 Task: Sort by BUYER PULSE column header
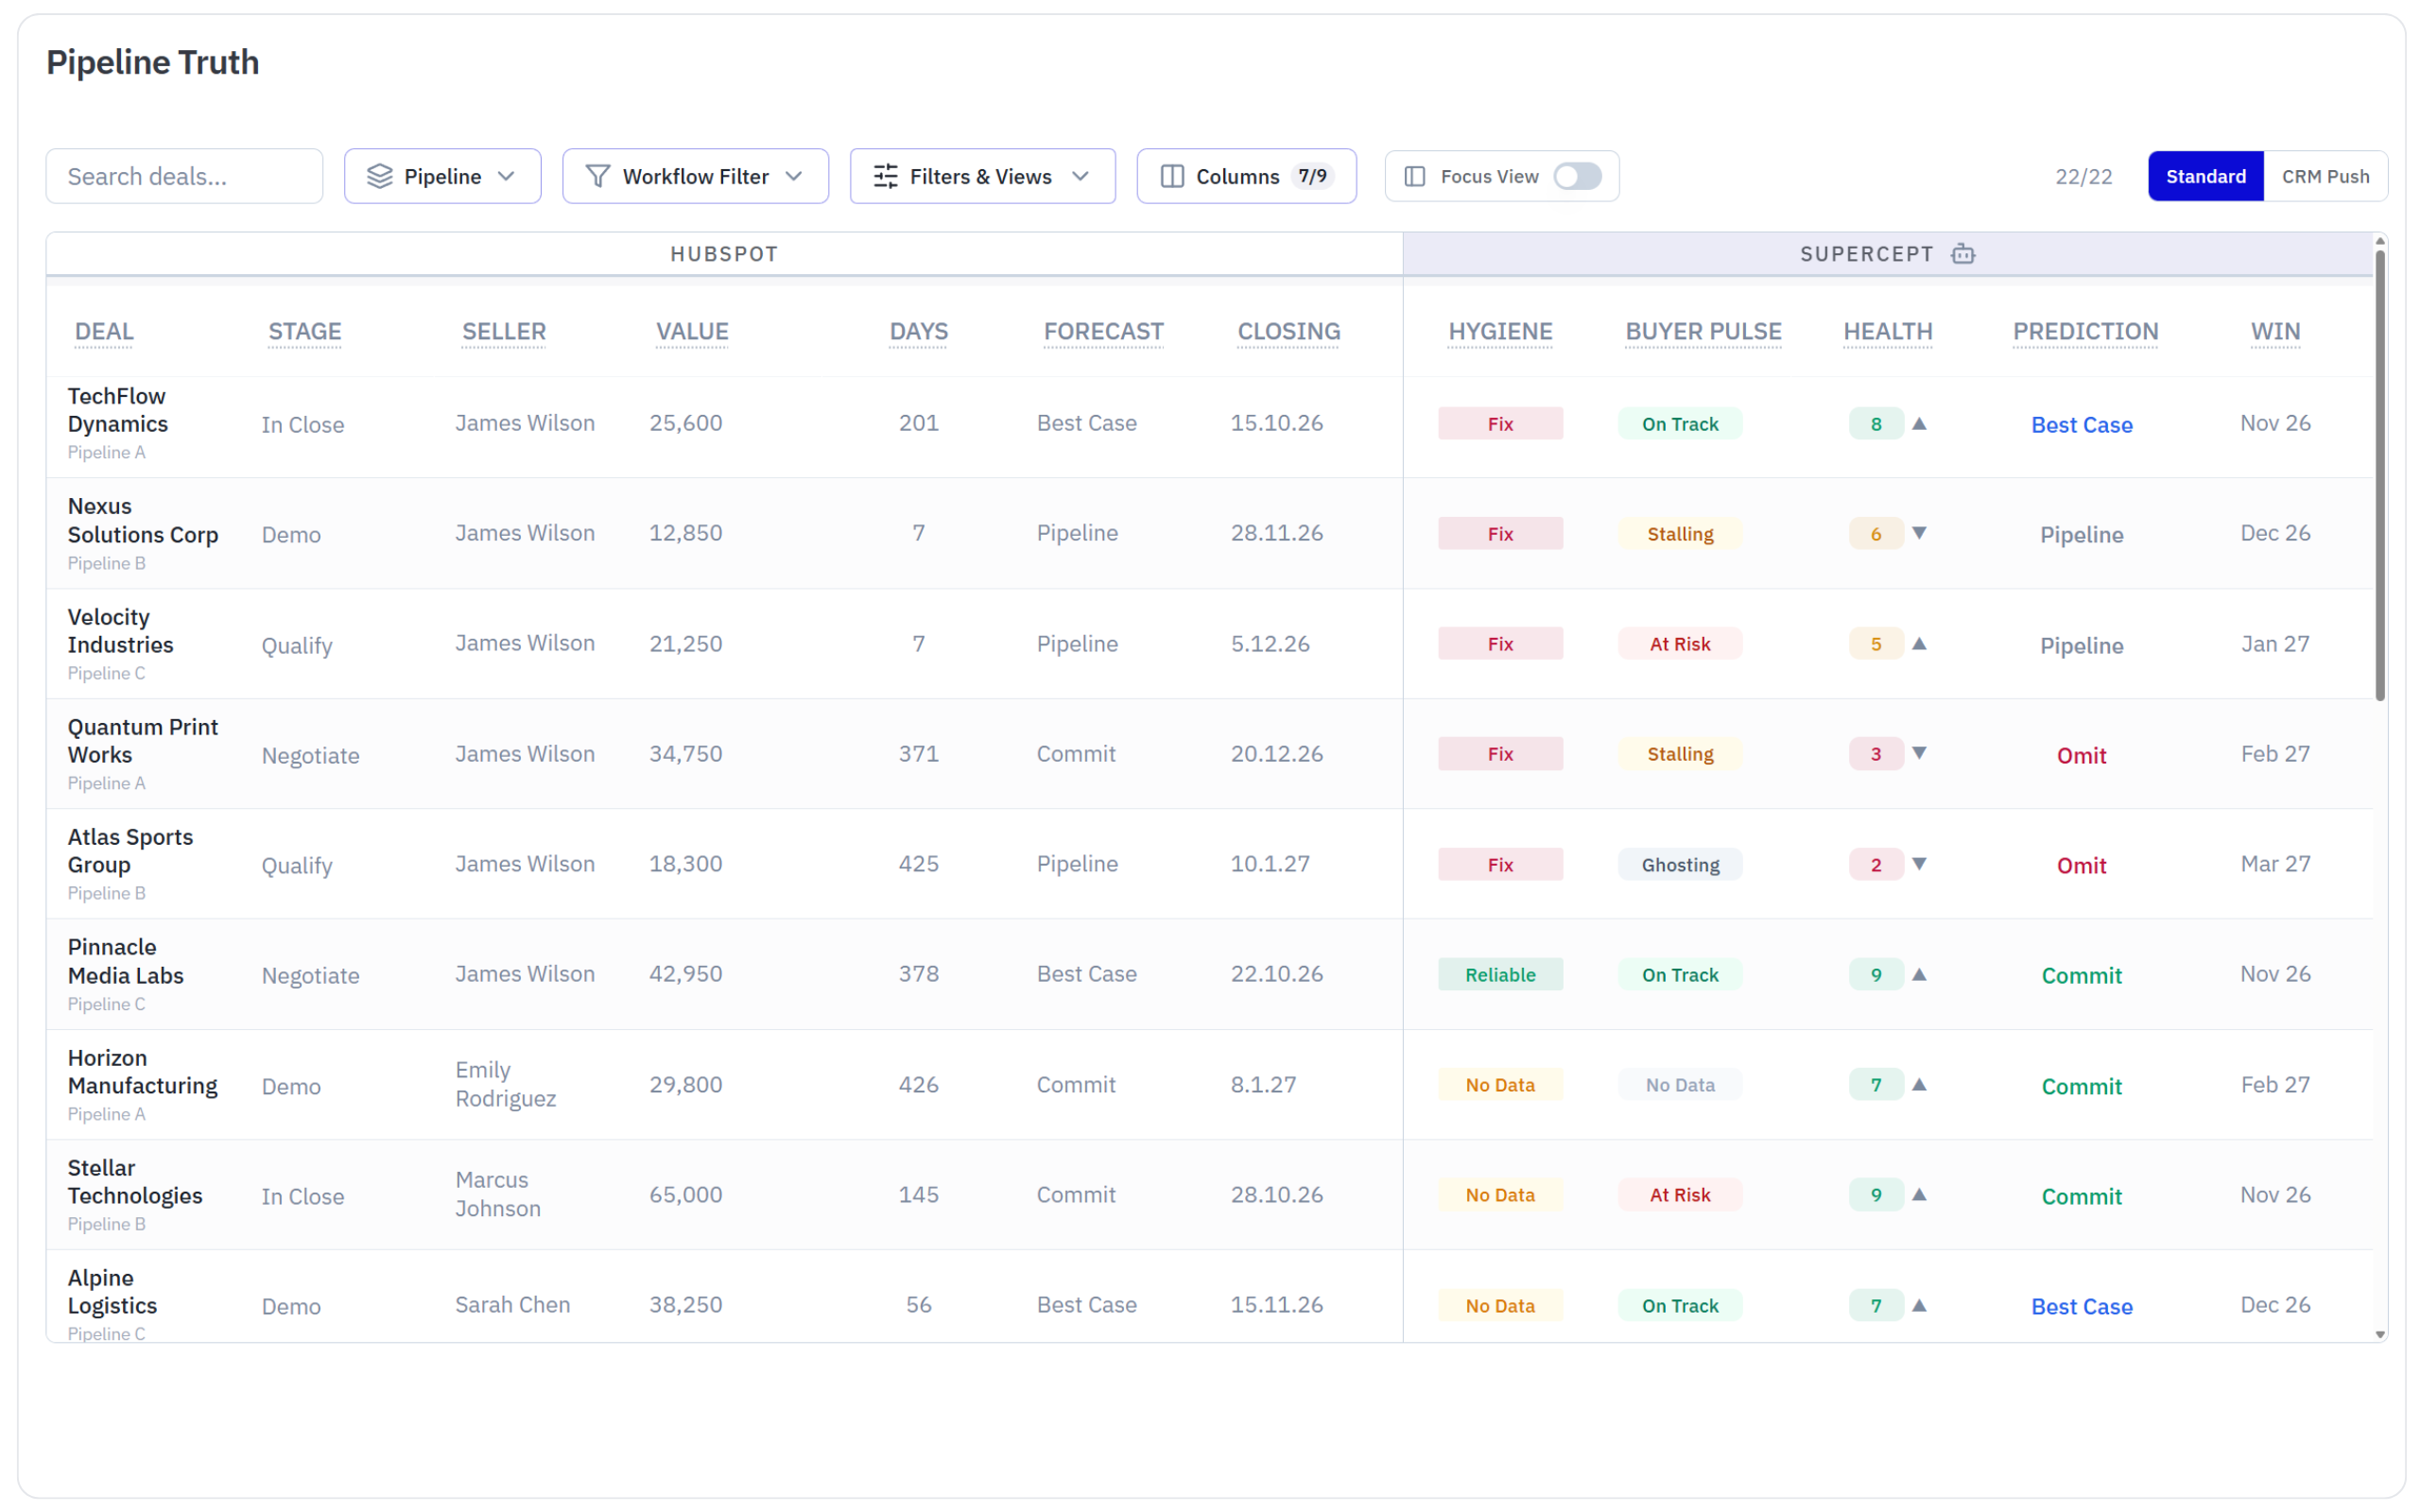(x=1703, y=331)
